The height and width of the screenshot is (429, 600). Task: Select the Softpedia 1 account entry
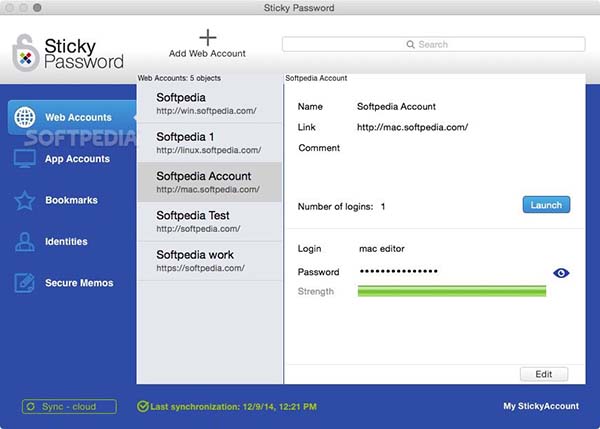(209, 142)
